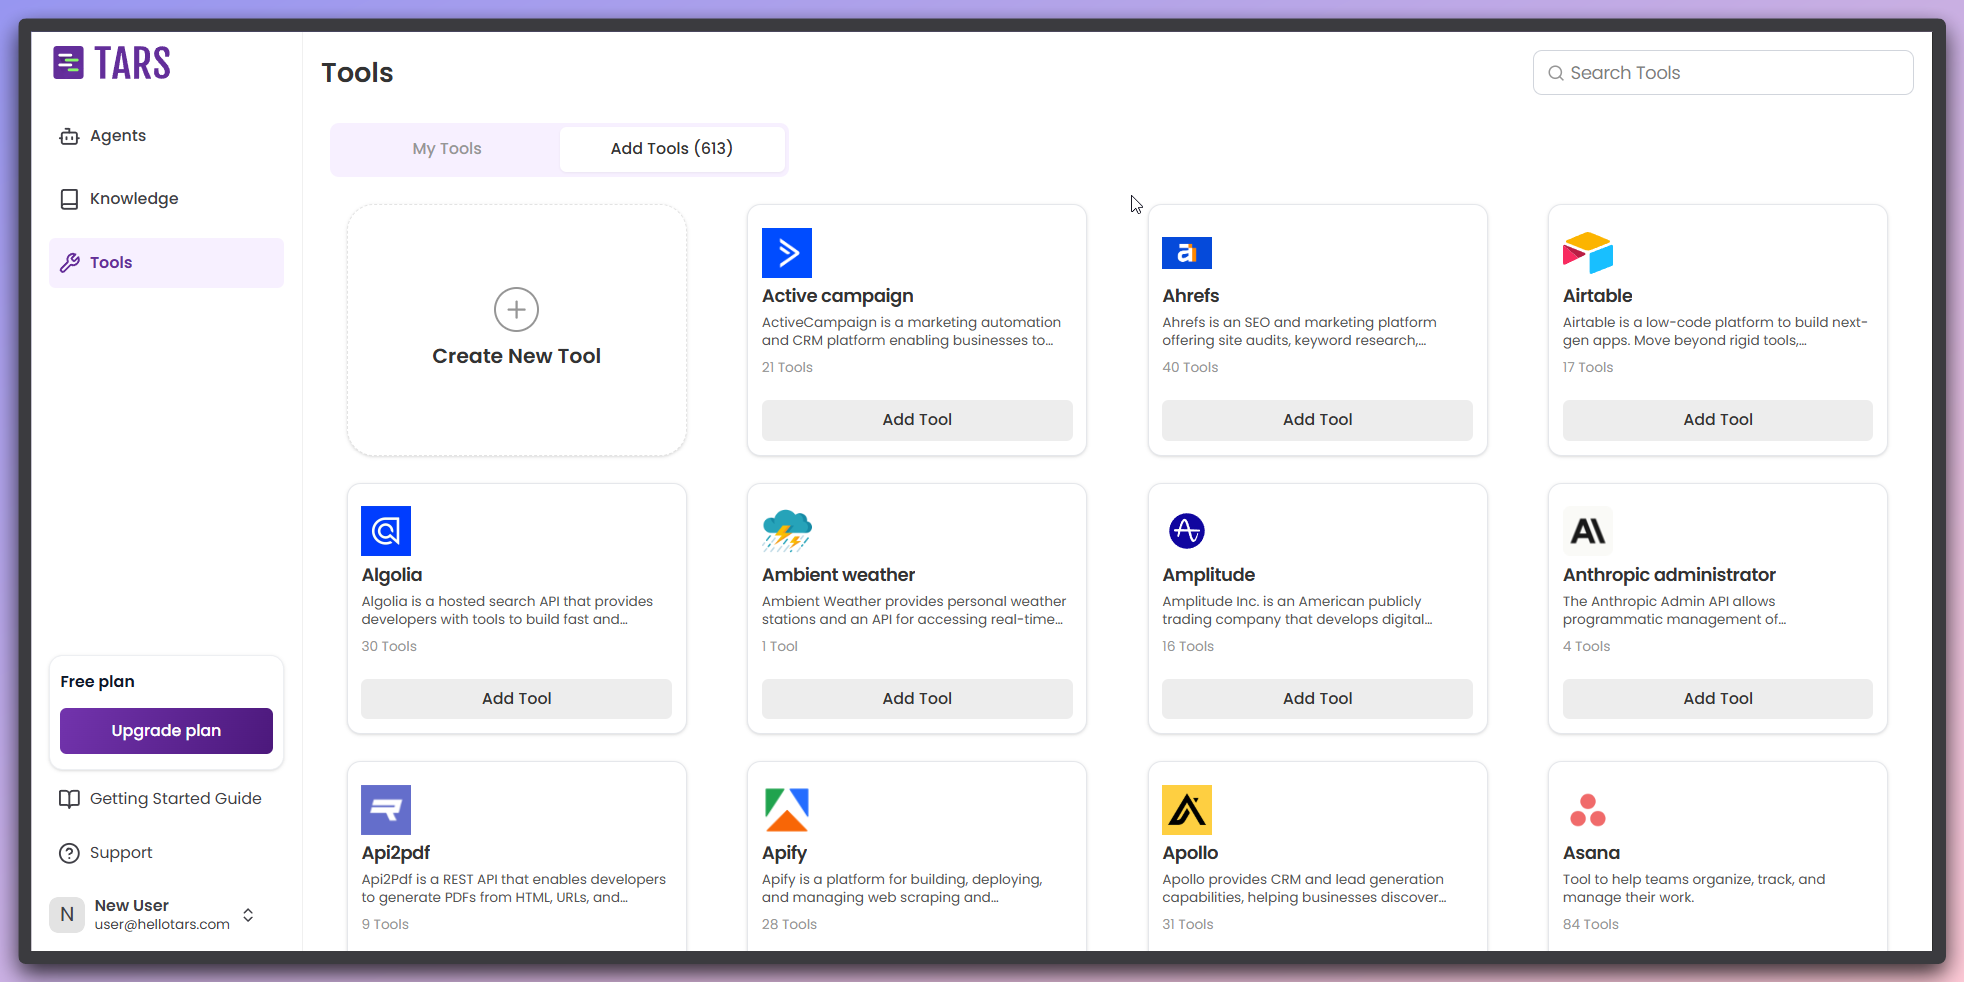Add the Algolia tool
The width and height of the screenshot is (1964, 982).
(x=516, y=699)
